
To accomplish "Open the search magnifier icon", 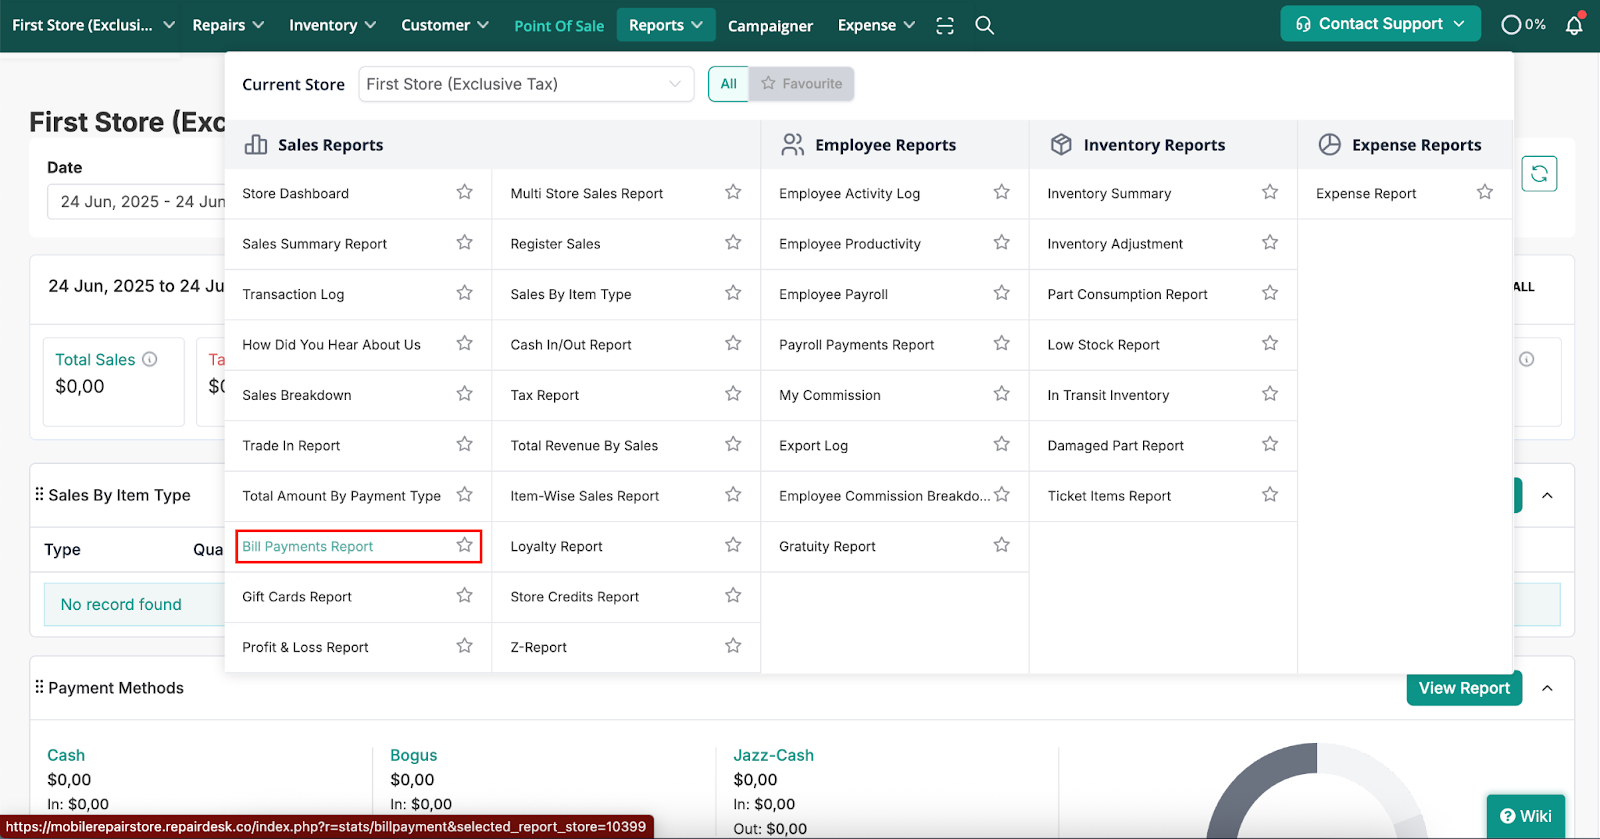I will point(985,25).
